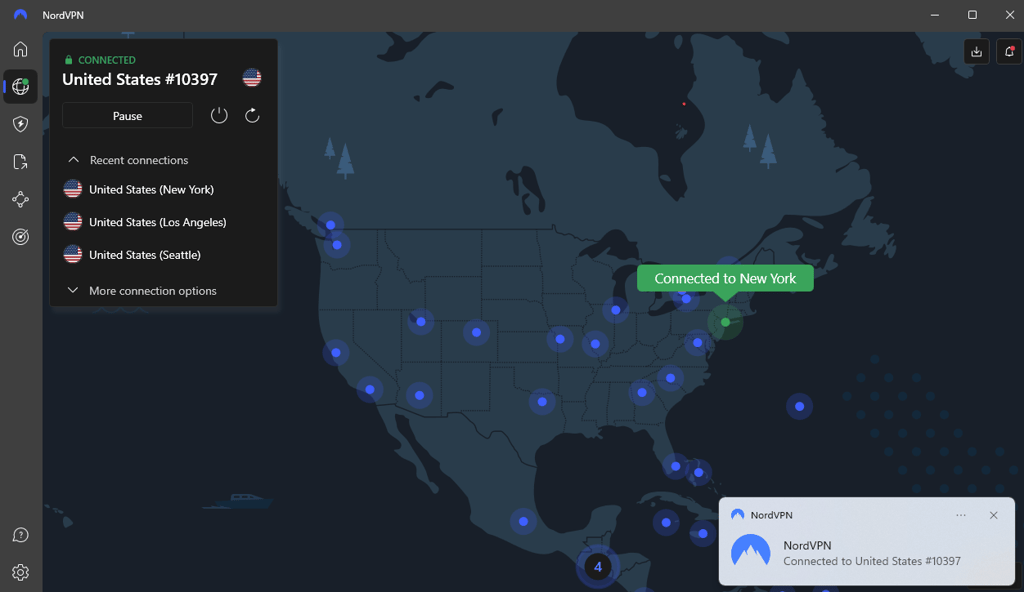Select the Salt Lake City server dot
This screenshot has height=592, width=1024.
click(421, 321)
